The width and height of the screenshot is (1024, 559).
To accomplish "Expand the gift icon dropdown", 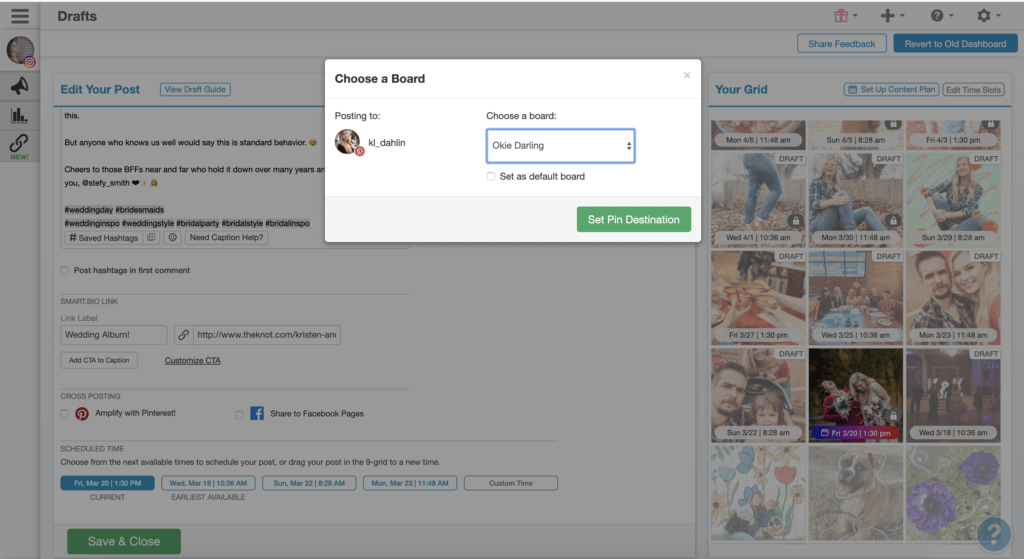I will click(845, 16).
